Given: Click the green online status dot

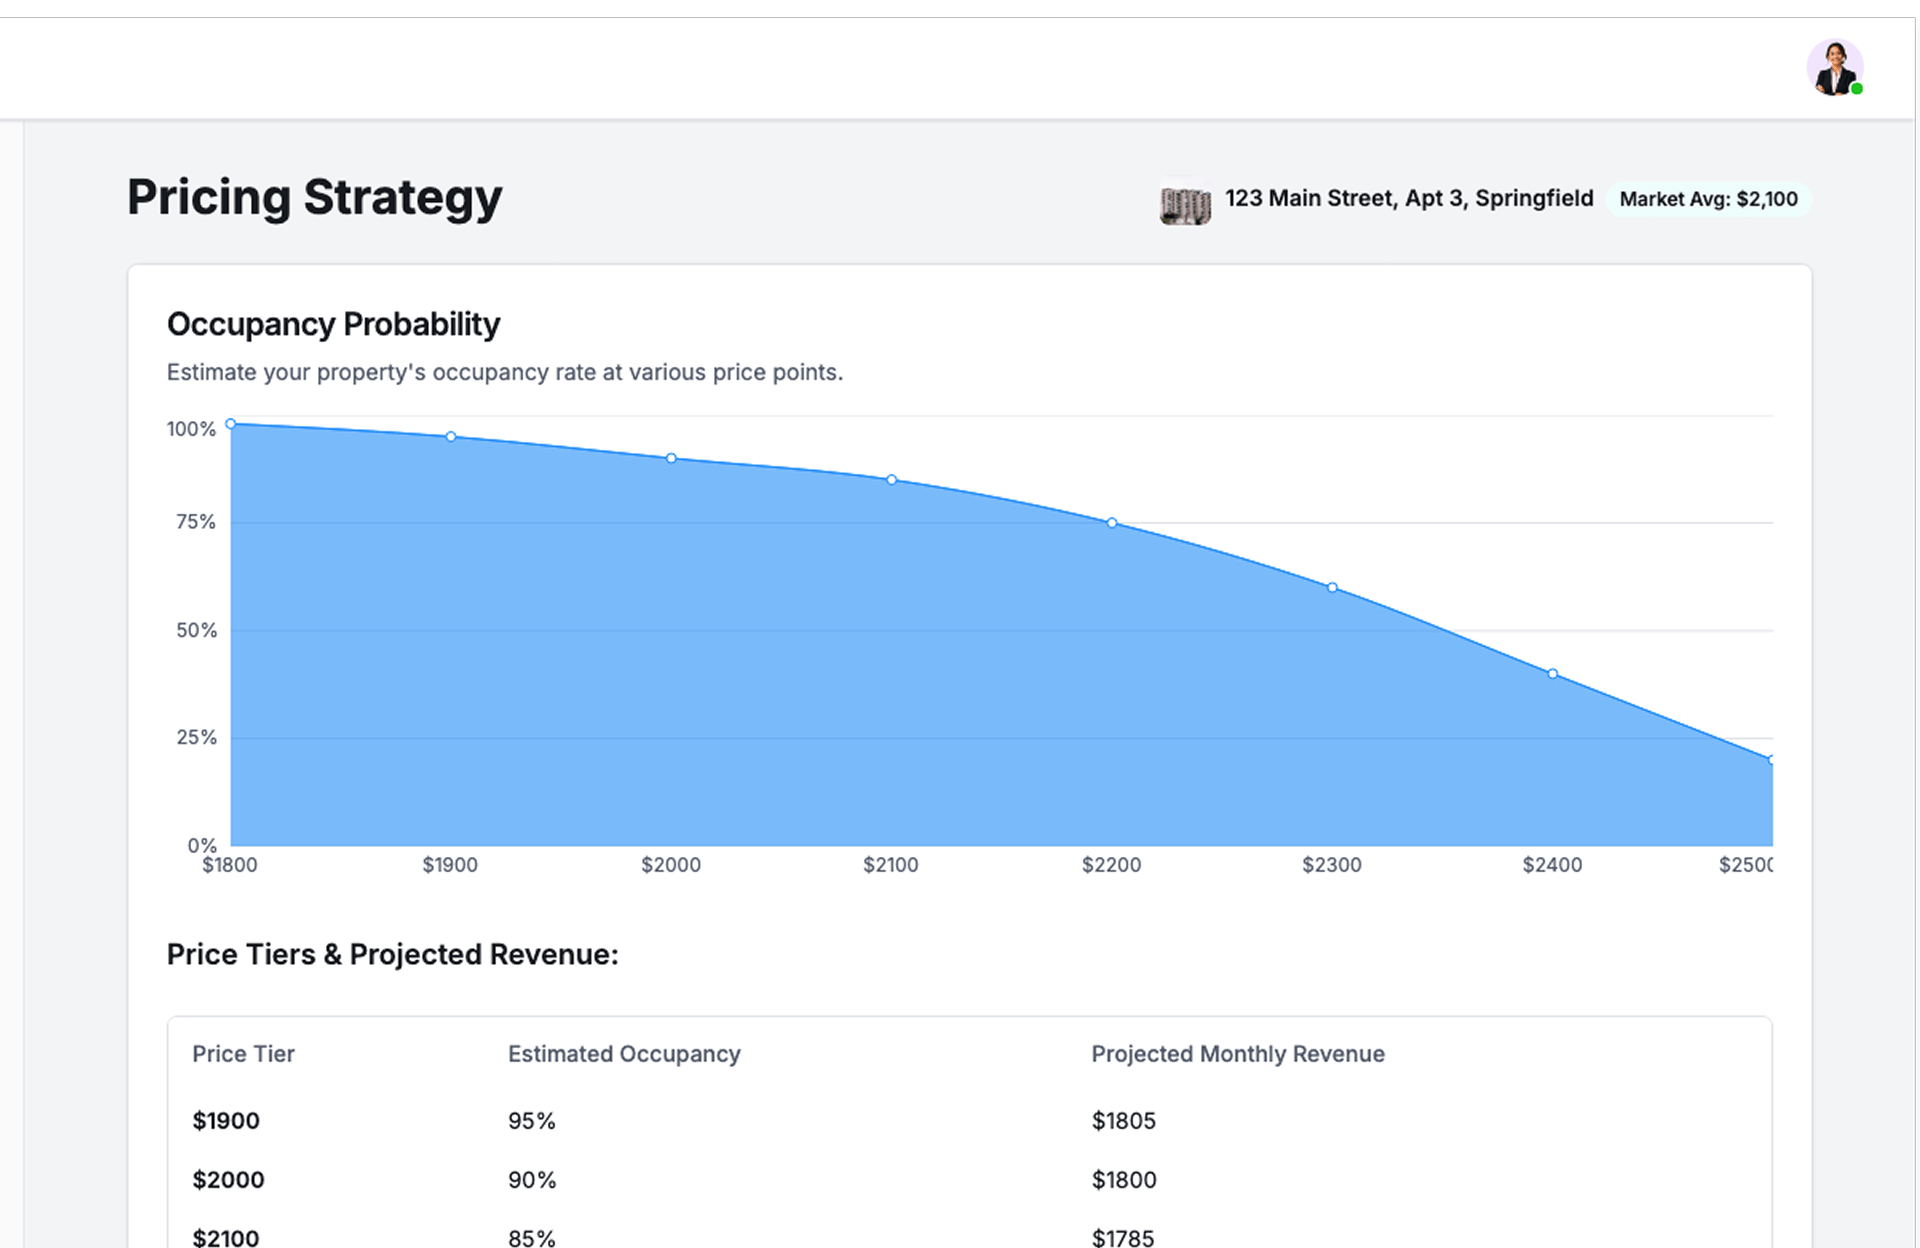Looking at the screenshot, I should coord(1857,89).
